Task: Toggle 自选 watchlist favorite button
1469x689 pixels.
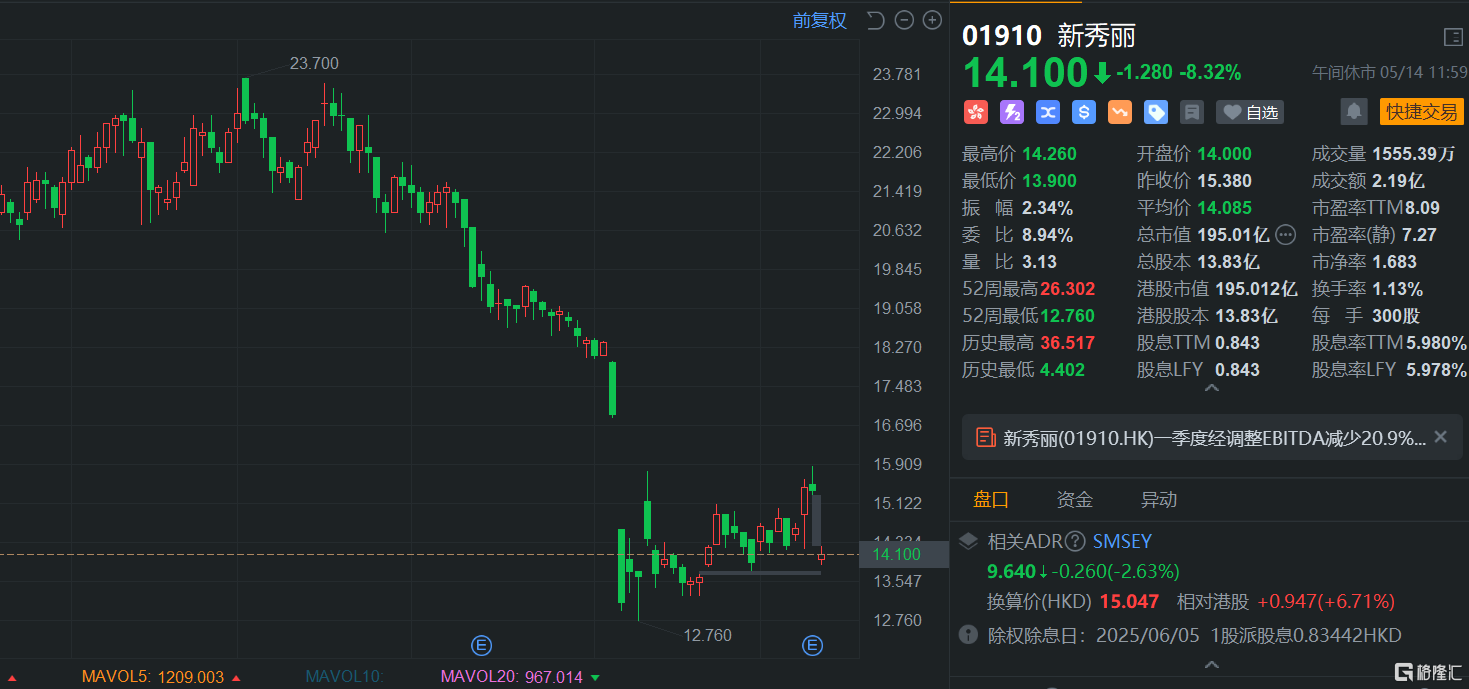Action: [x=1250, y=112]
